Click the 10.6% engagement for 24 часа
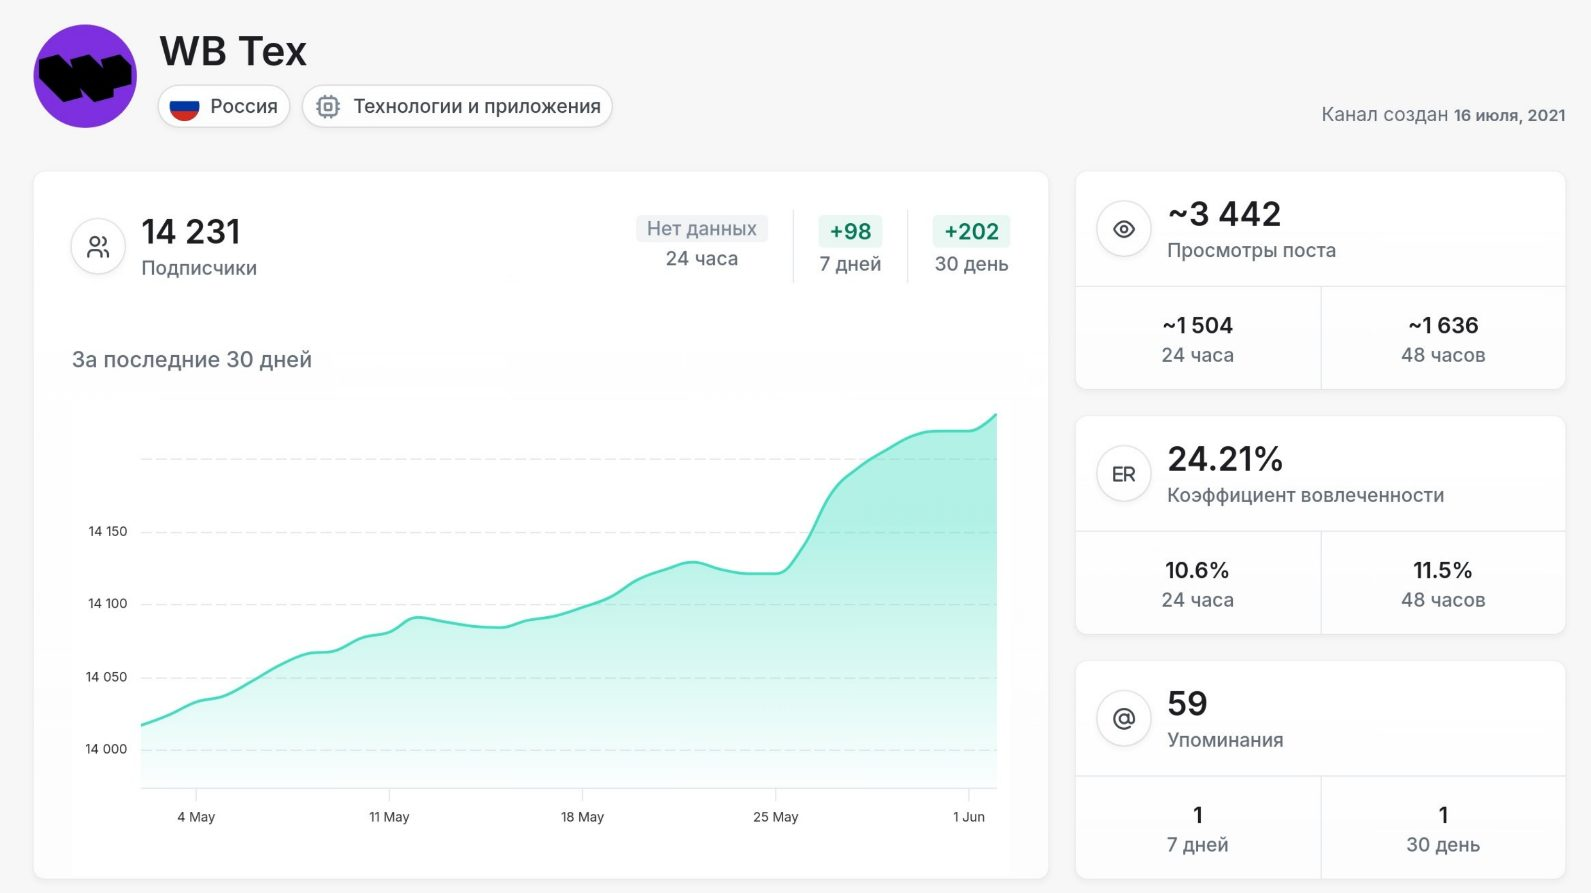The width and height of the screenshot is (1591, 893). pos(1197,570)
